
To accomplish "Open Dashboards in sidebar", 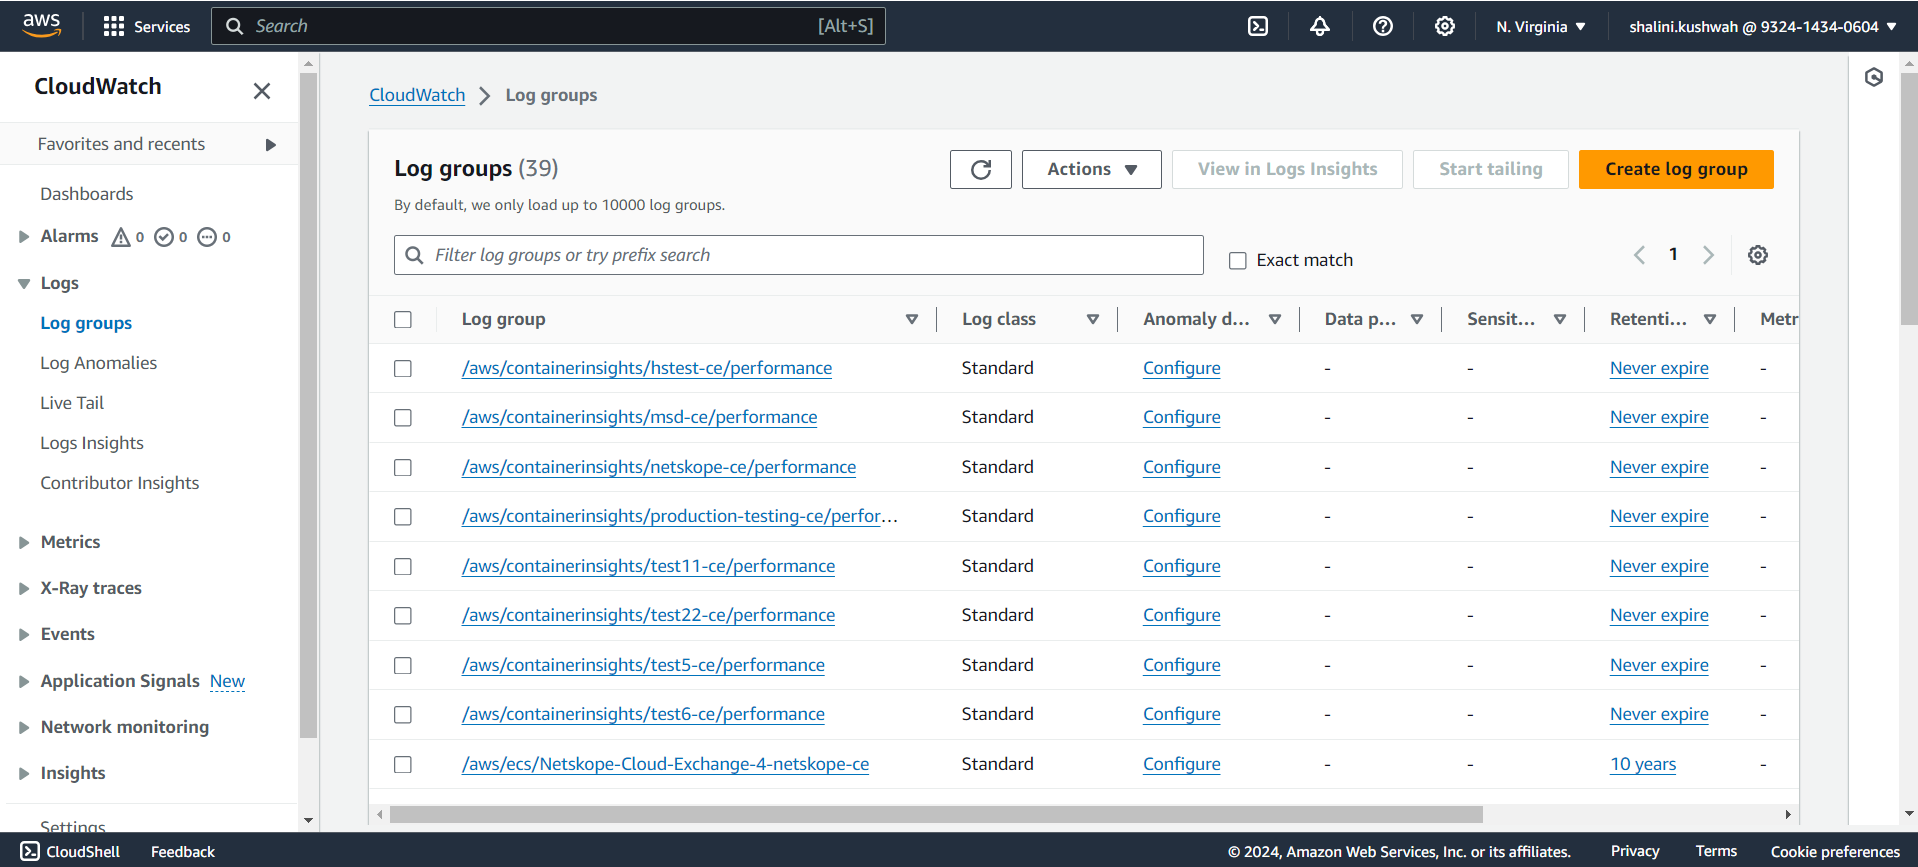I will pyautogui.click(x=86, y=194).
